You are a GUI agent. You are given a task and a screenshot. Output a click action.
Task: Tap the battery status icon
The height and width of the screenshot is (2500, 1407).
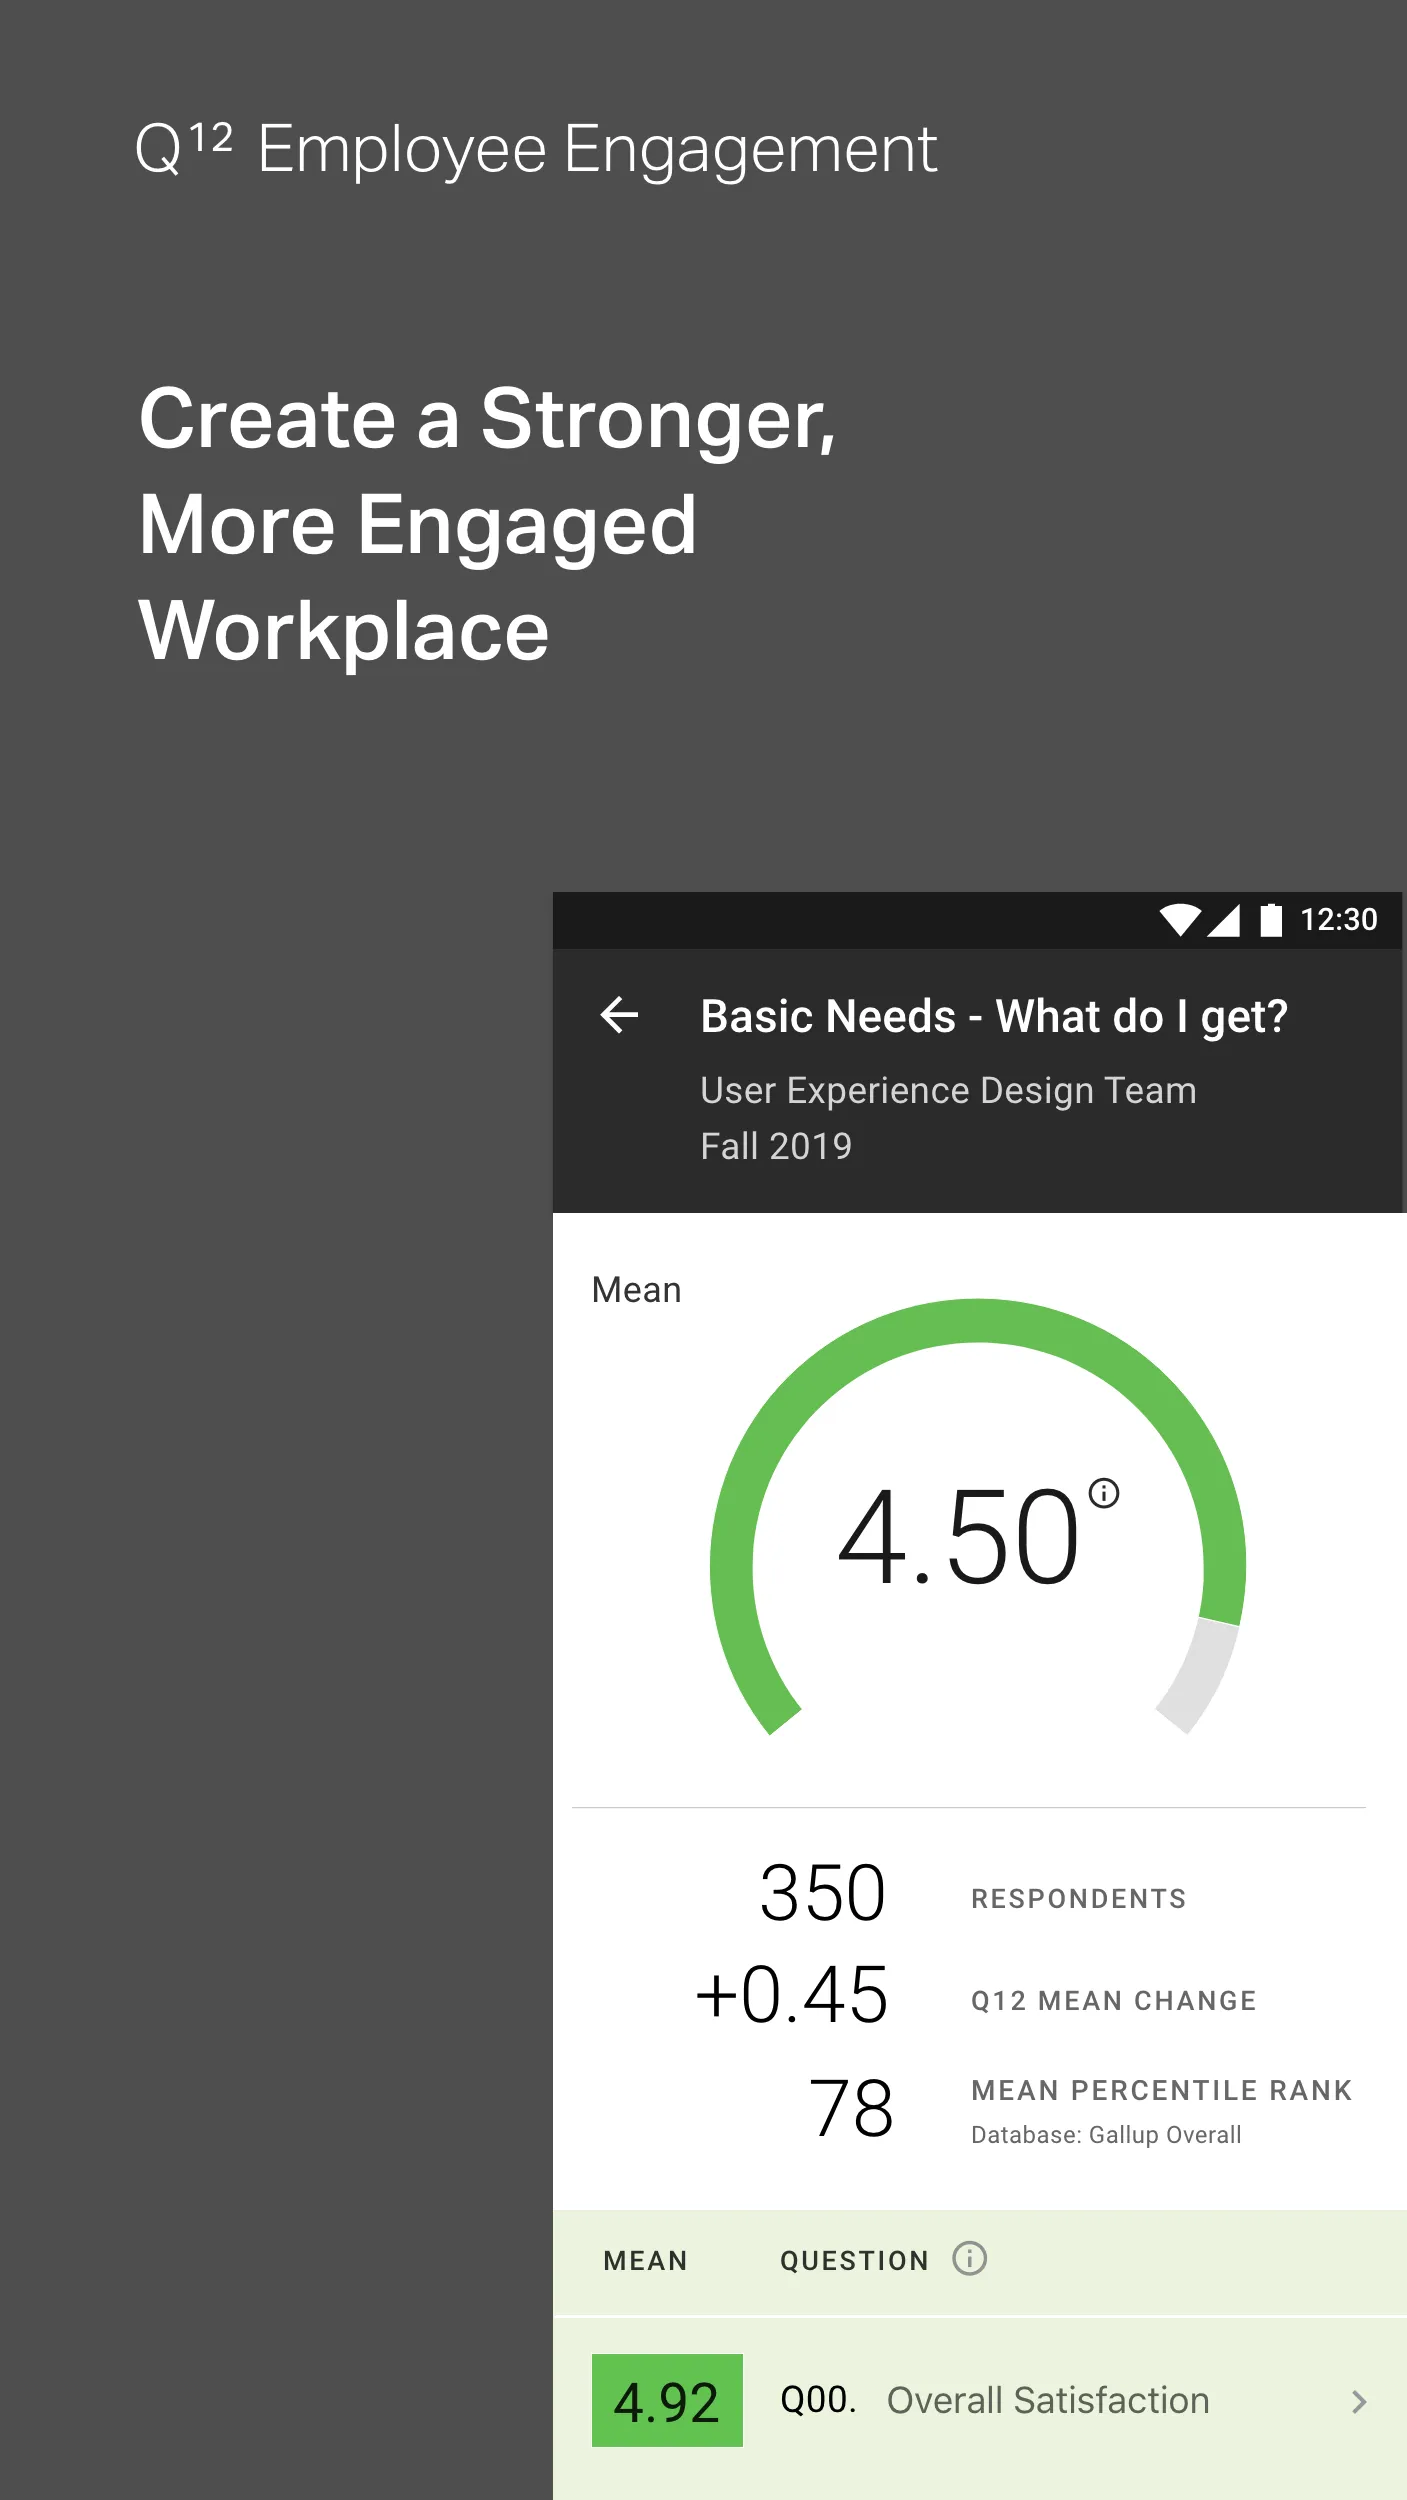coord(1271,919)
